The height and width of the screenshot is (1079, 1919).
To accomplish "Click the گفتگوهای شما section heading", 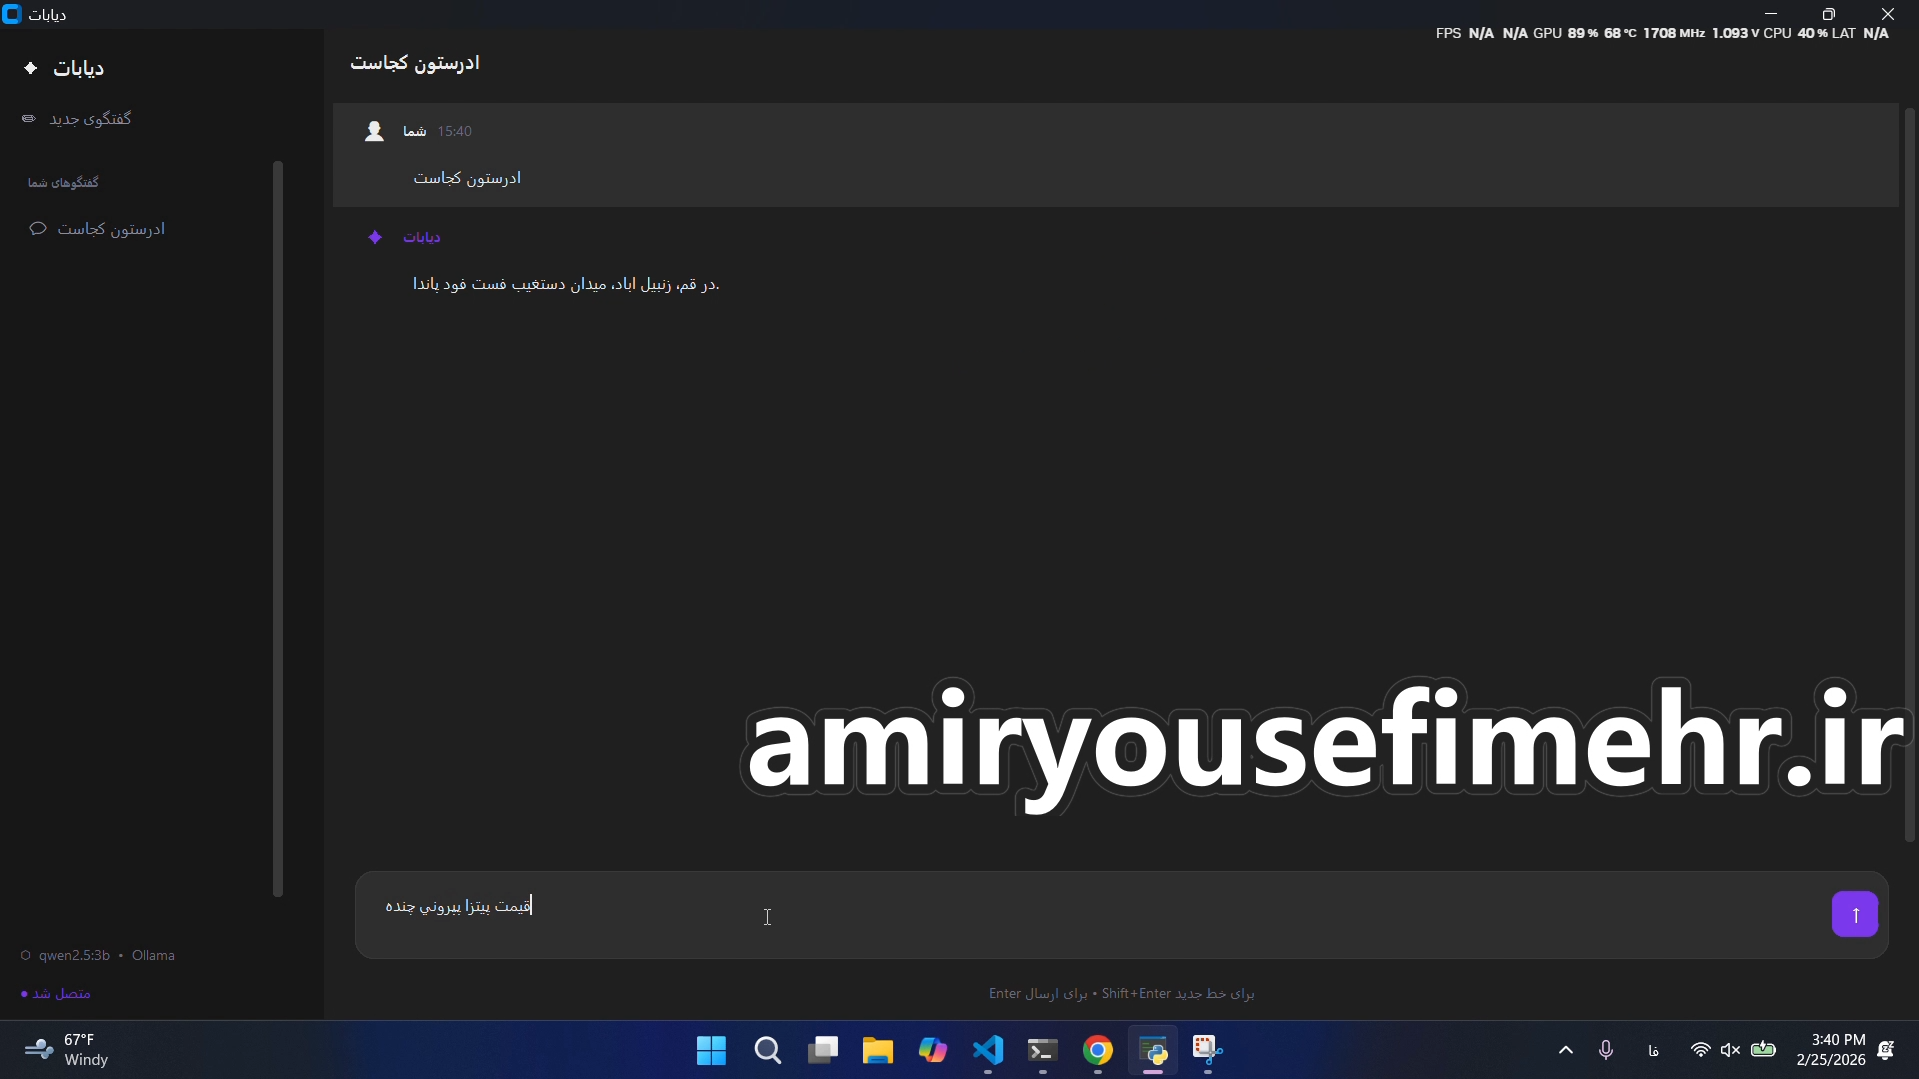I will coord(63,182).
